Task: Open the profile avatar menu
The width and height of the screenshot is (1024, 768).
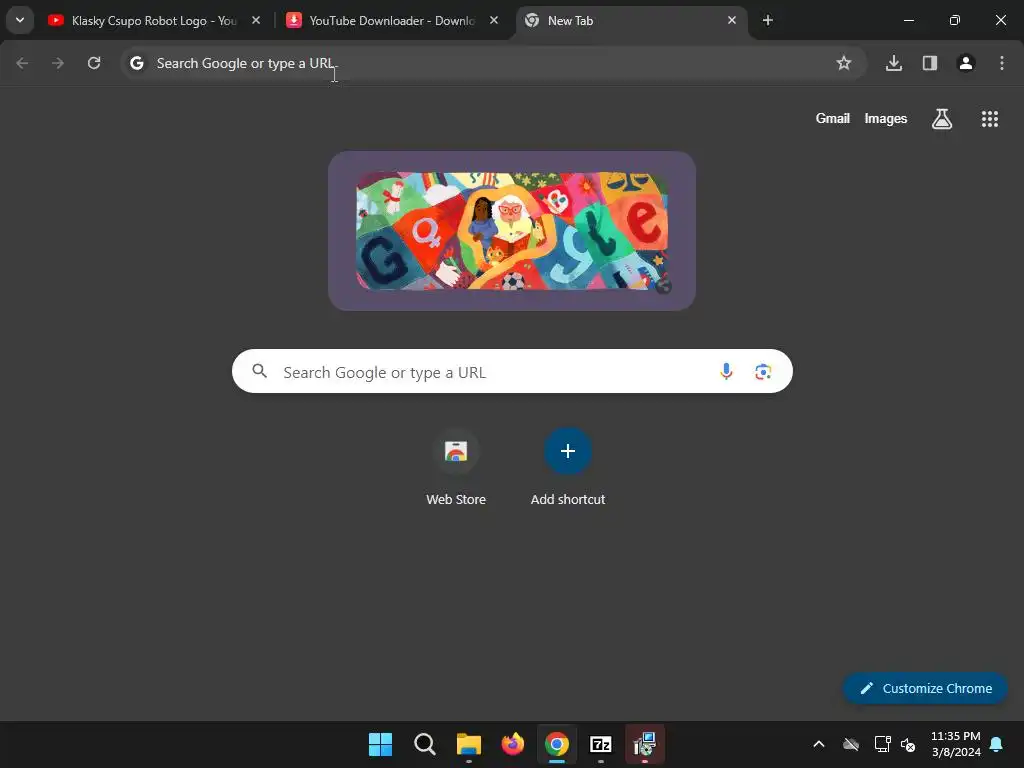Action: pyautogui.click(x=966, y=63)
